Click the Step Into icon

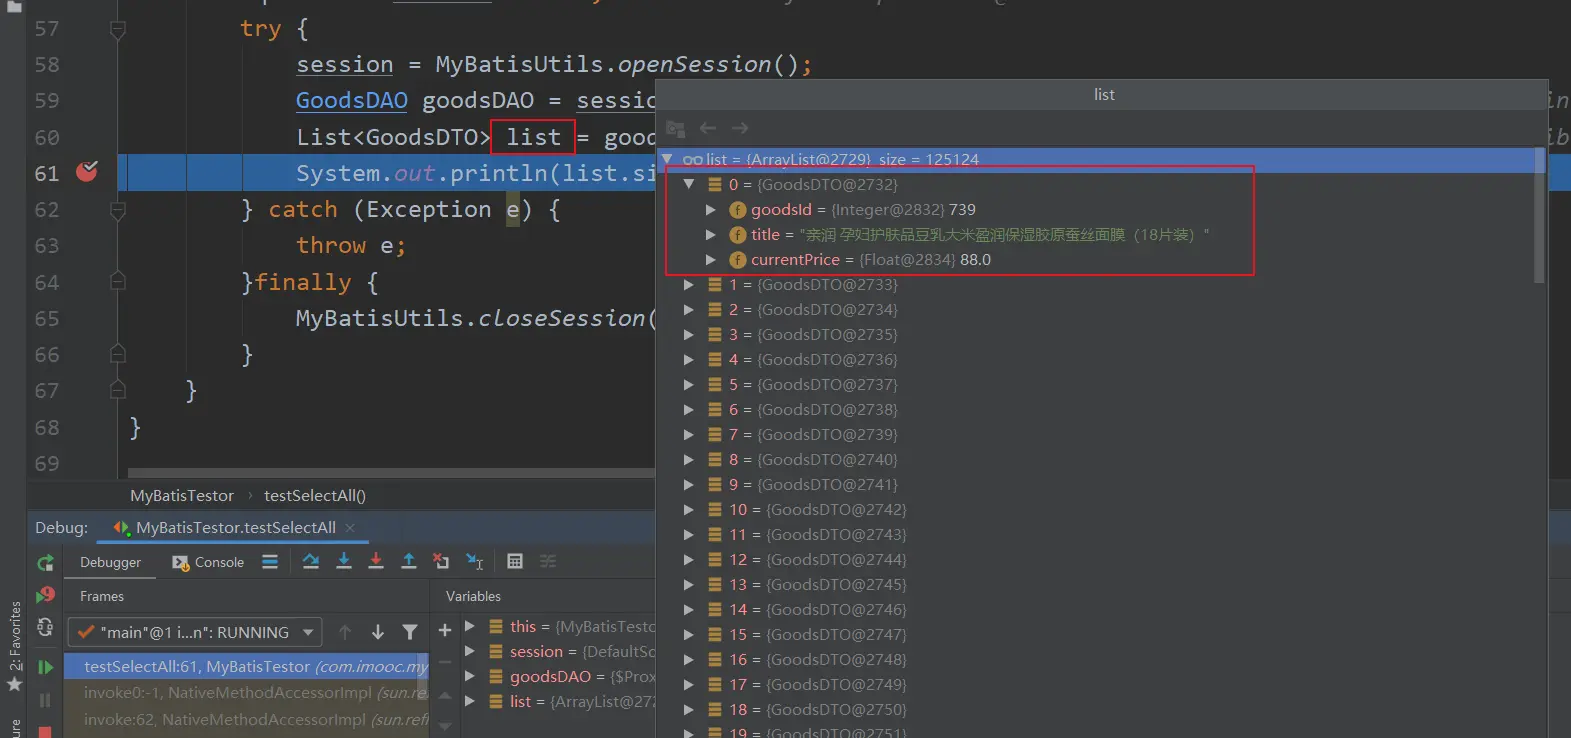coord(344,561)
